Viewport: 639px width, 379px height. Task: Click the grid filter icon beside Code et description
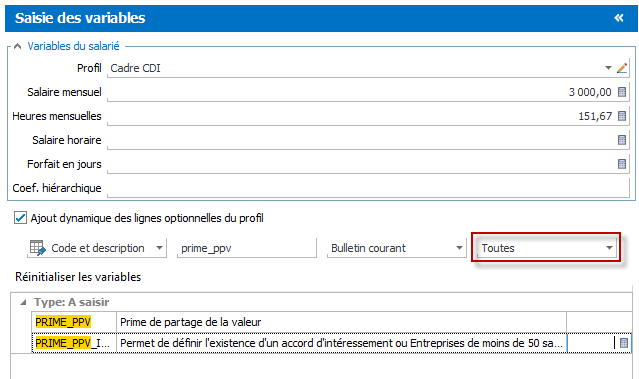click(x=37, y=248)
